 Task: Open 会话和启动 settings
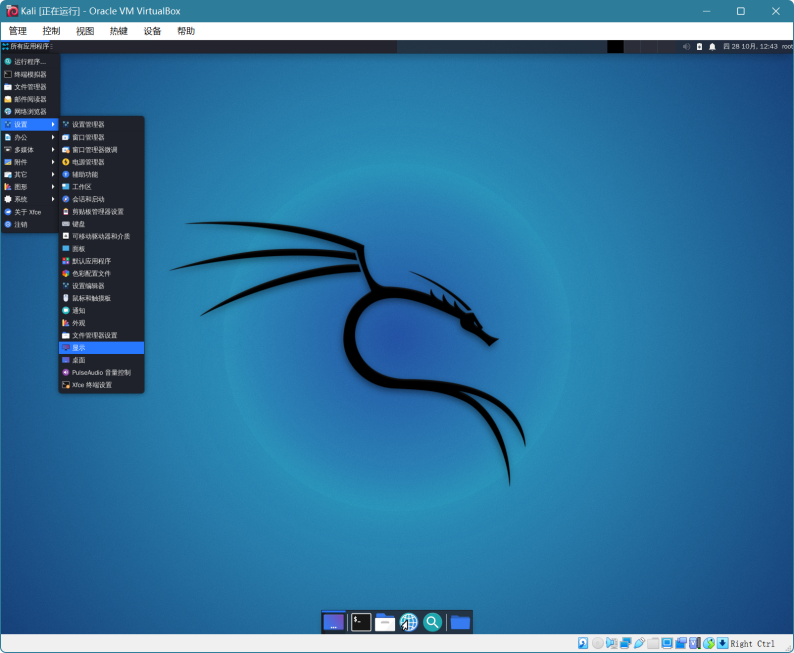(x=102, y=199)
